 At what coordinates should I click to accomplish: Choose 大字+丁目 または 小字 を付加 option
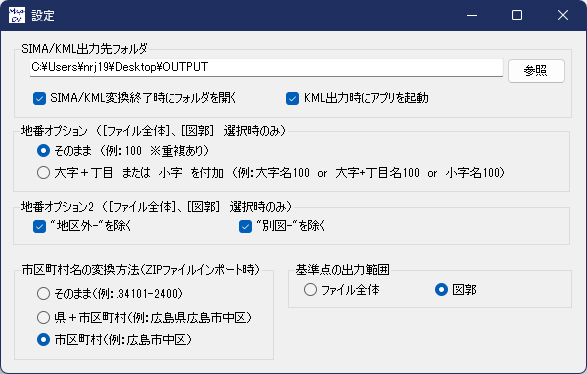pos(43,173)
